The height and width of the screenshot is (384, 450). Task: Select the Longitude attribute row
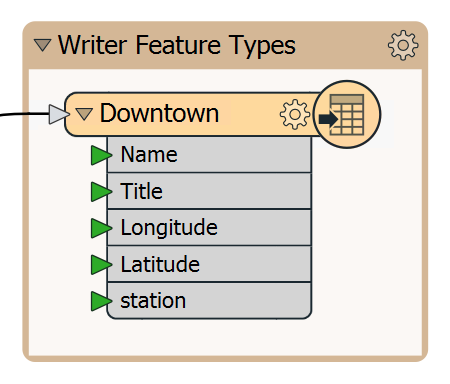tap(209, 228)
